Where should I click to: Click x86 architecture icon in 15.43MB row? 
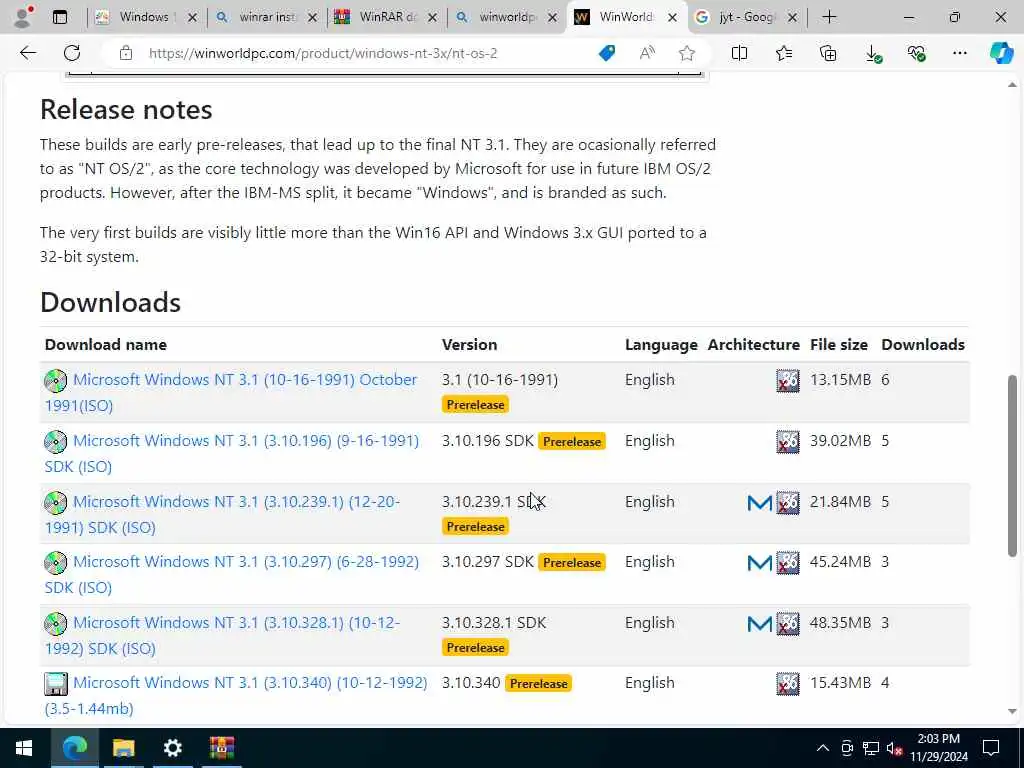pos(788,684)
